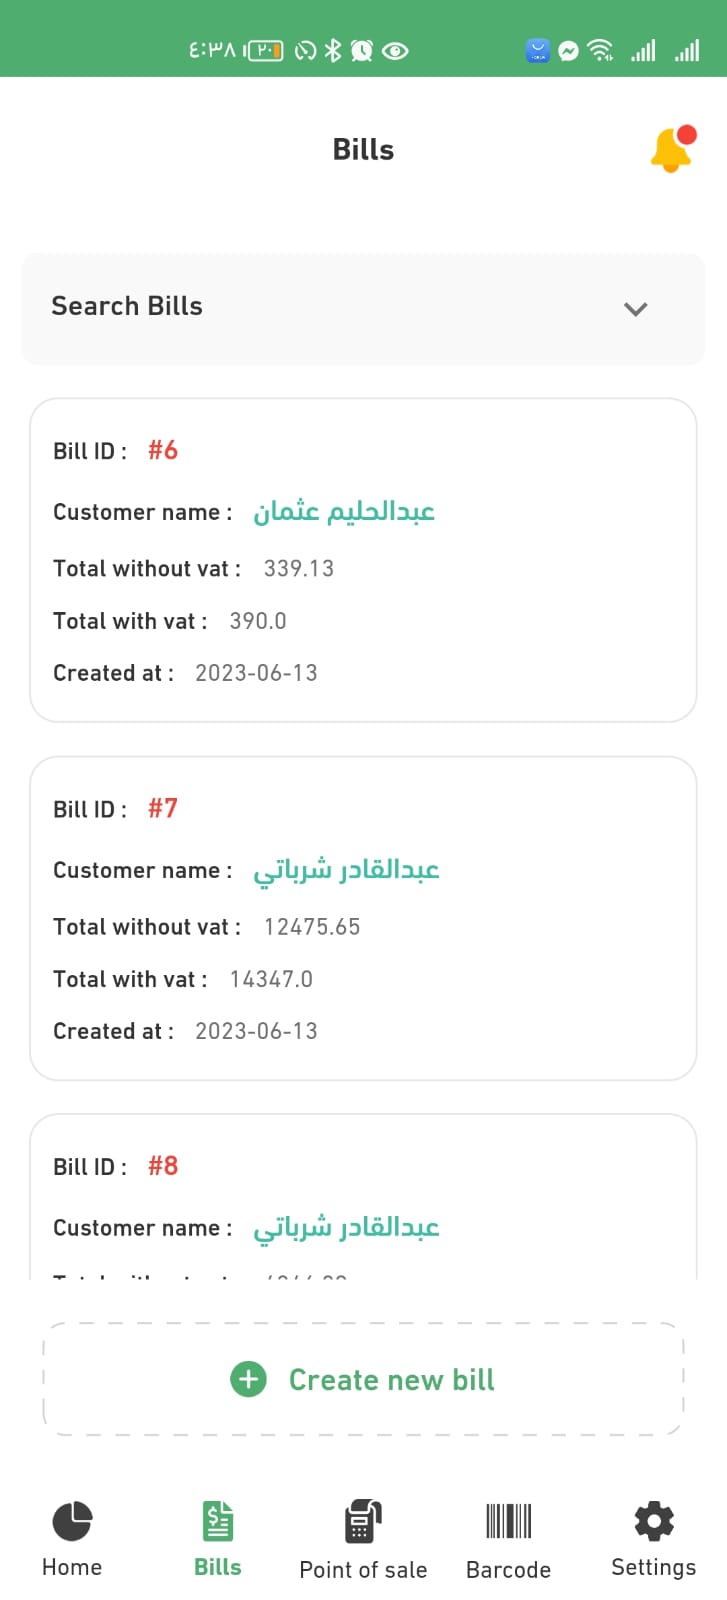This screenshot has height=1600, width=727.
Task: Expand the Search Bills chevron arrow
Action: point(635,309)
